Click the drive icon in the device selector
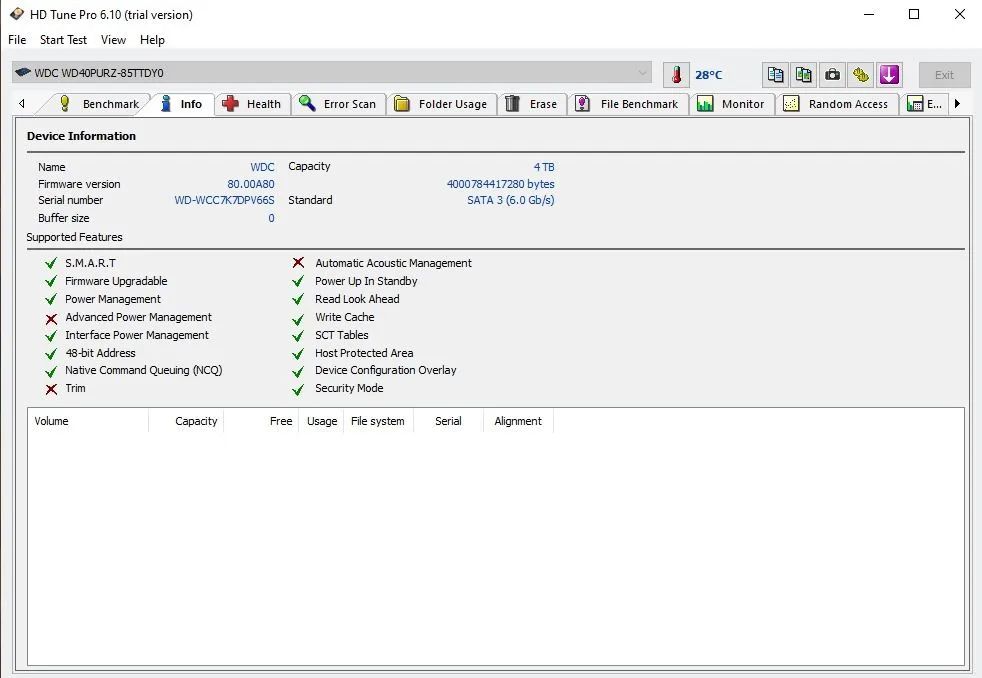The image size is (982, 678). pos(23,72)
